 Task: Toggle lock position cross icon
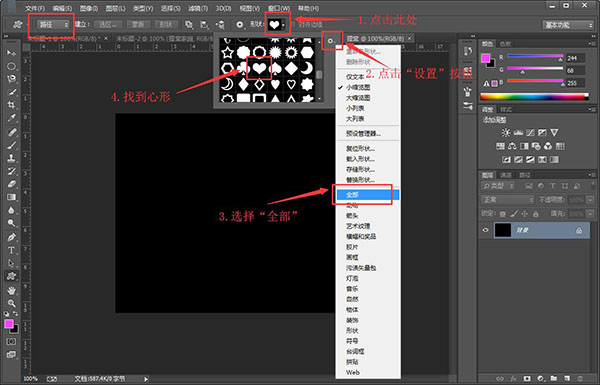[x=525, y=214]
